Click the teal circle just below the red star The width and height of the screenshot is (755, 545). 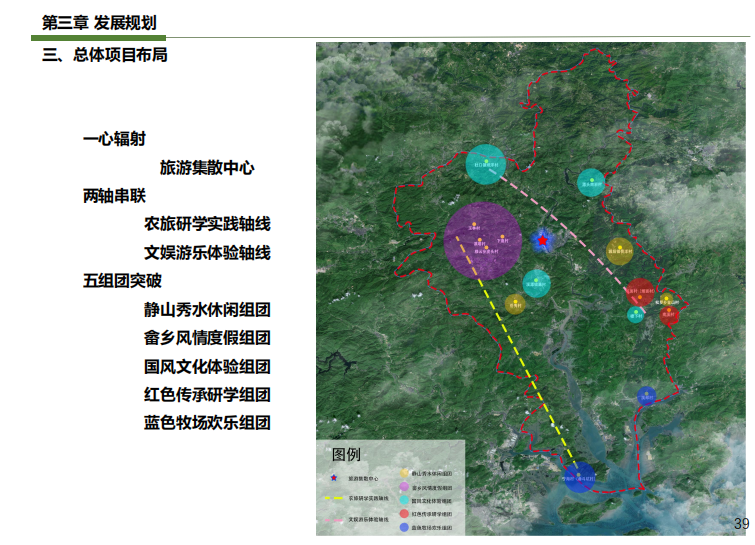click(x=536, y=283)
